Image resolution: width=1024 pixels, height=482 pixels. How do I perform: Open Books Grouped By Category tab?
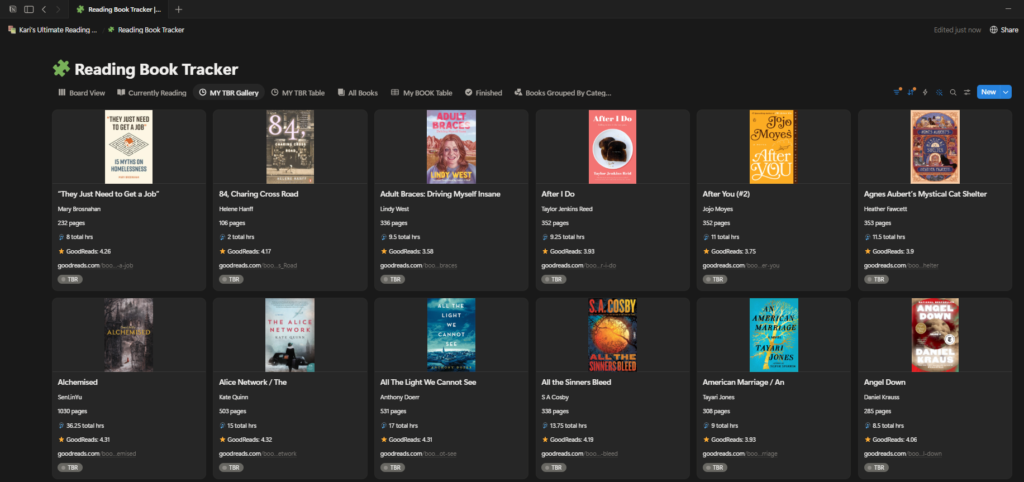coord(563,93)
